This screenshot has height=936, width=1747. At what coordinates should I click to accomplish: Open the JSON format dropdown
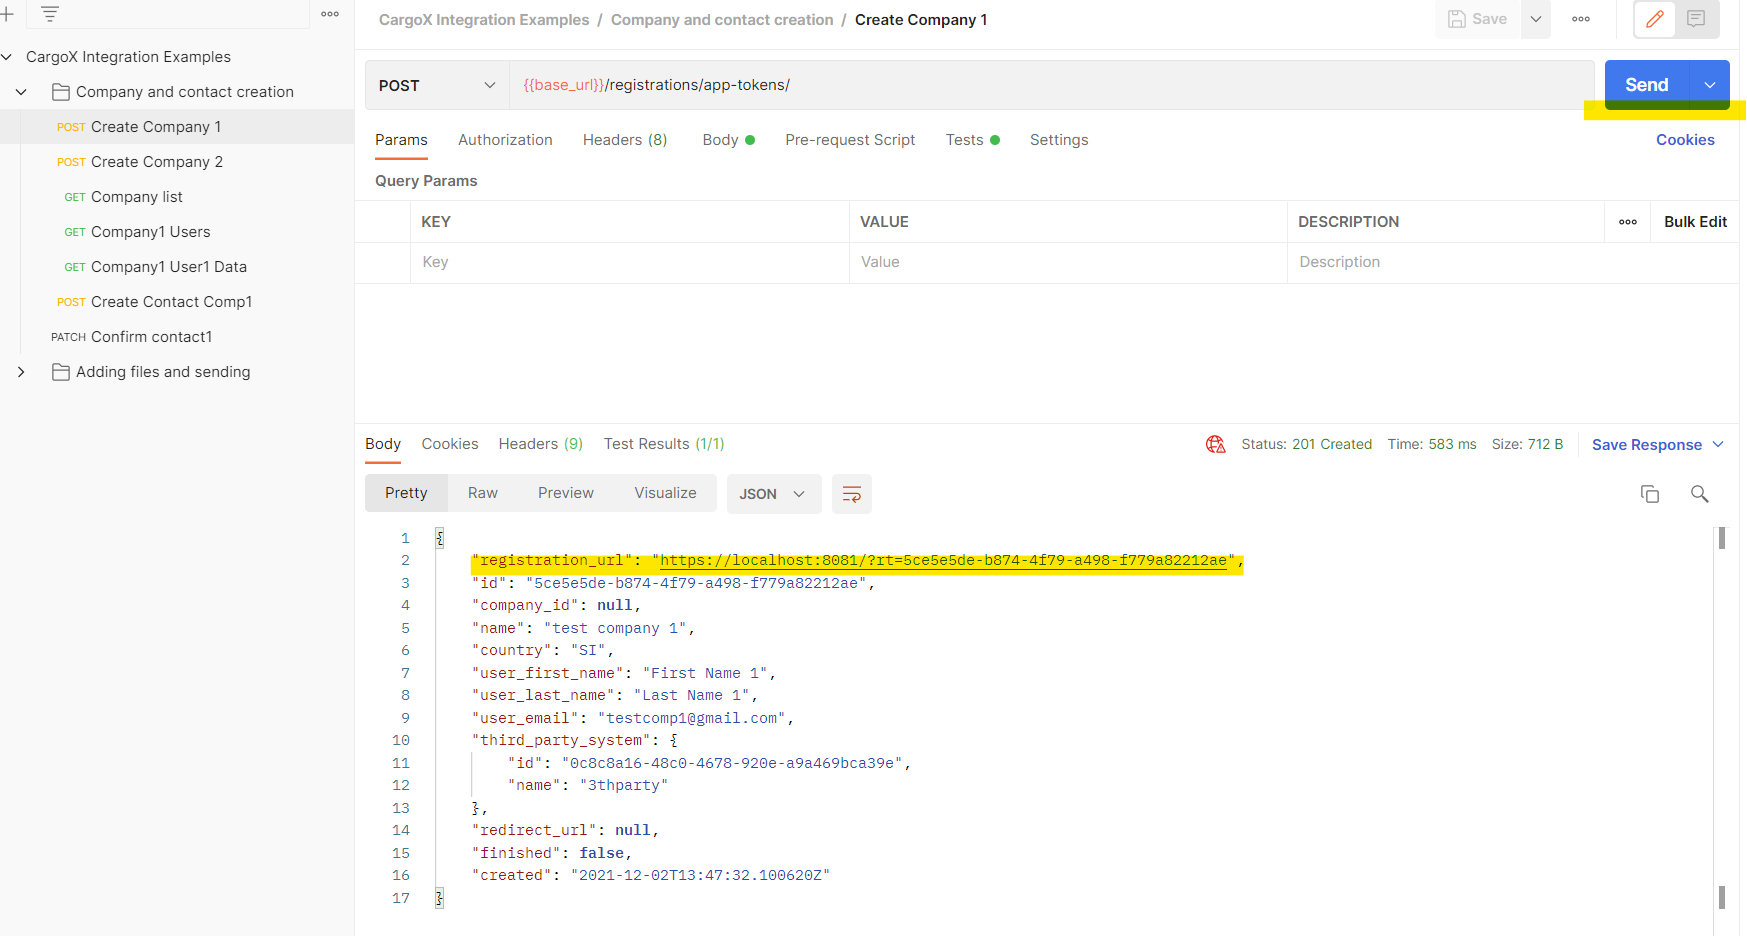click(x=772, y=494)
